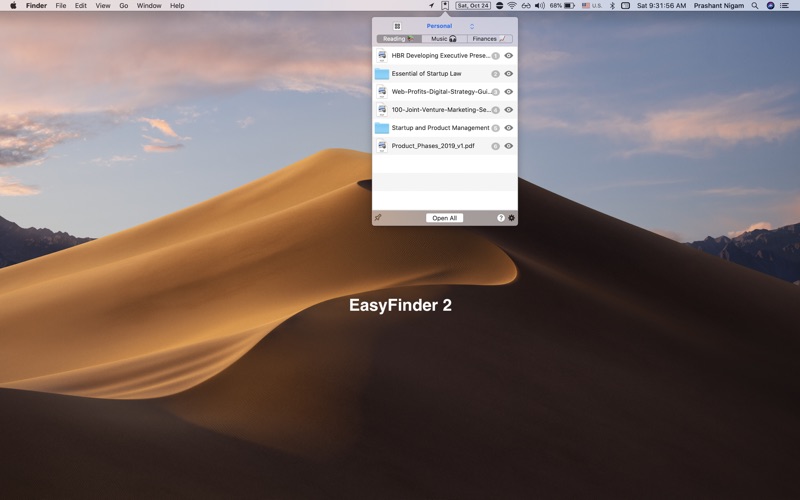Screen dimensions: 800x500
Task: Click the Siri icon
Action: (x=770, y=6)
